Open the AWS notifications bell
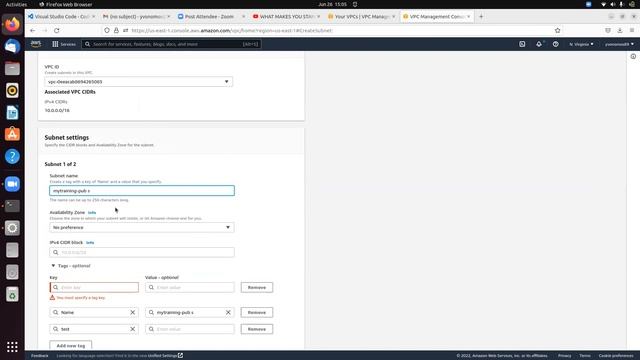 [x=539, y=44]
